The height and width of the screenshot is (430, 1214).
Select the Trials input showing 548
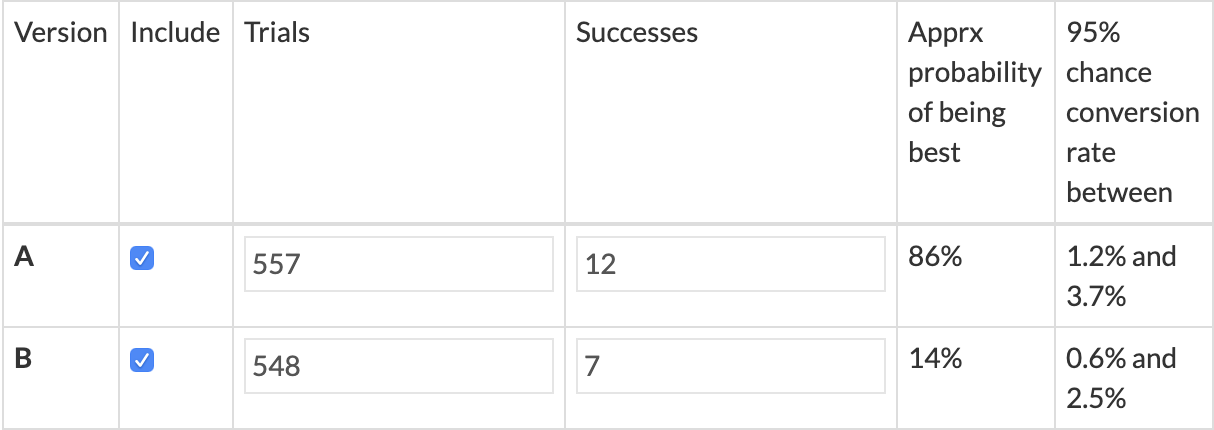coord(399,366)
